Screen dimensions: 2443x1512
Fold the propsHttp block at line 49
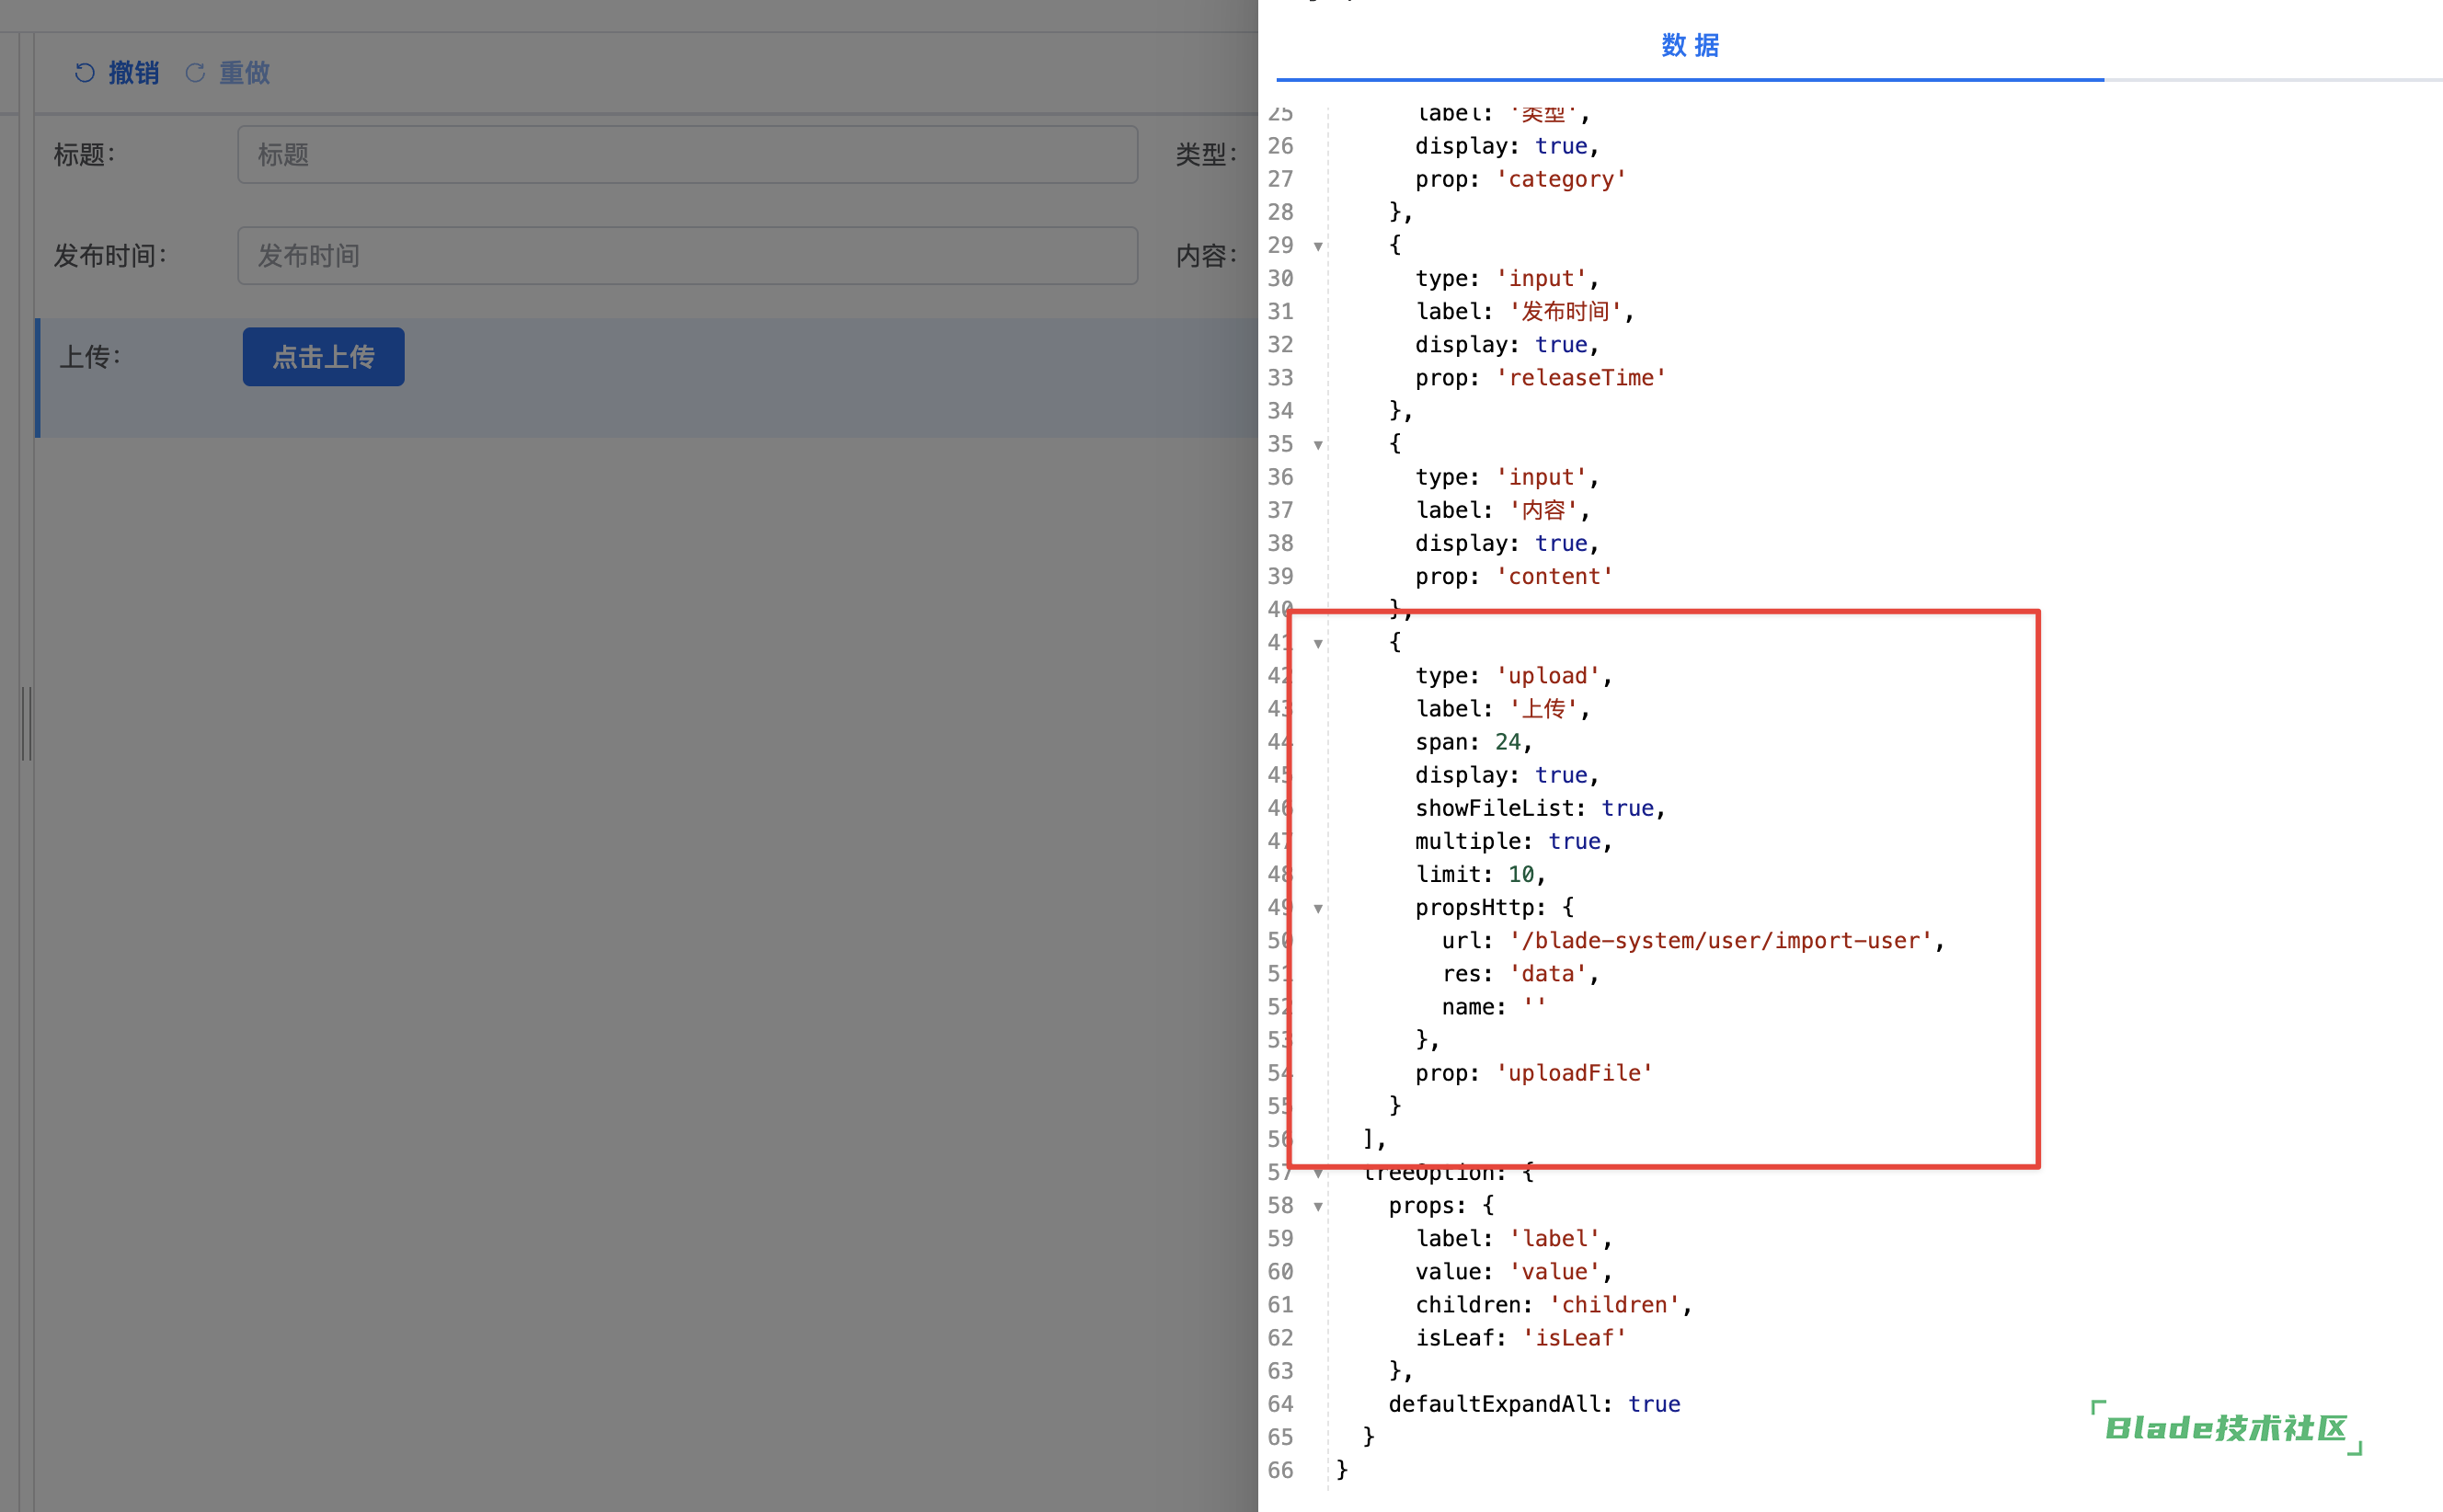1318,909
